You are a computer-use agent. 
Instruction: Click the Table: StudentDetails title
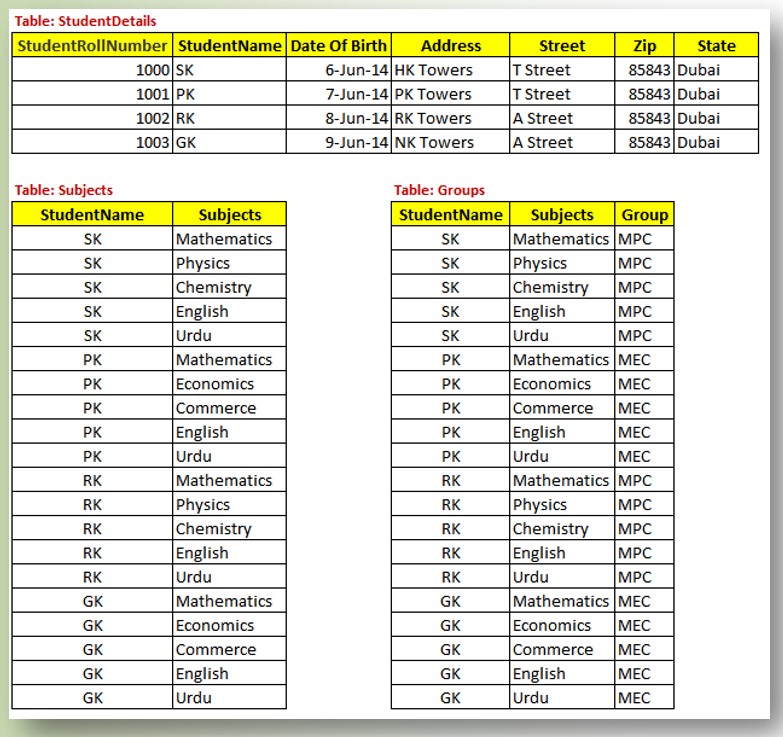tap(85, 21)
